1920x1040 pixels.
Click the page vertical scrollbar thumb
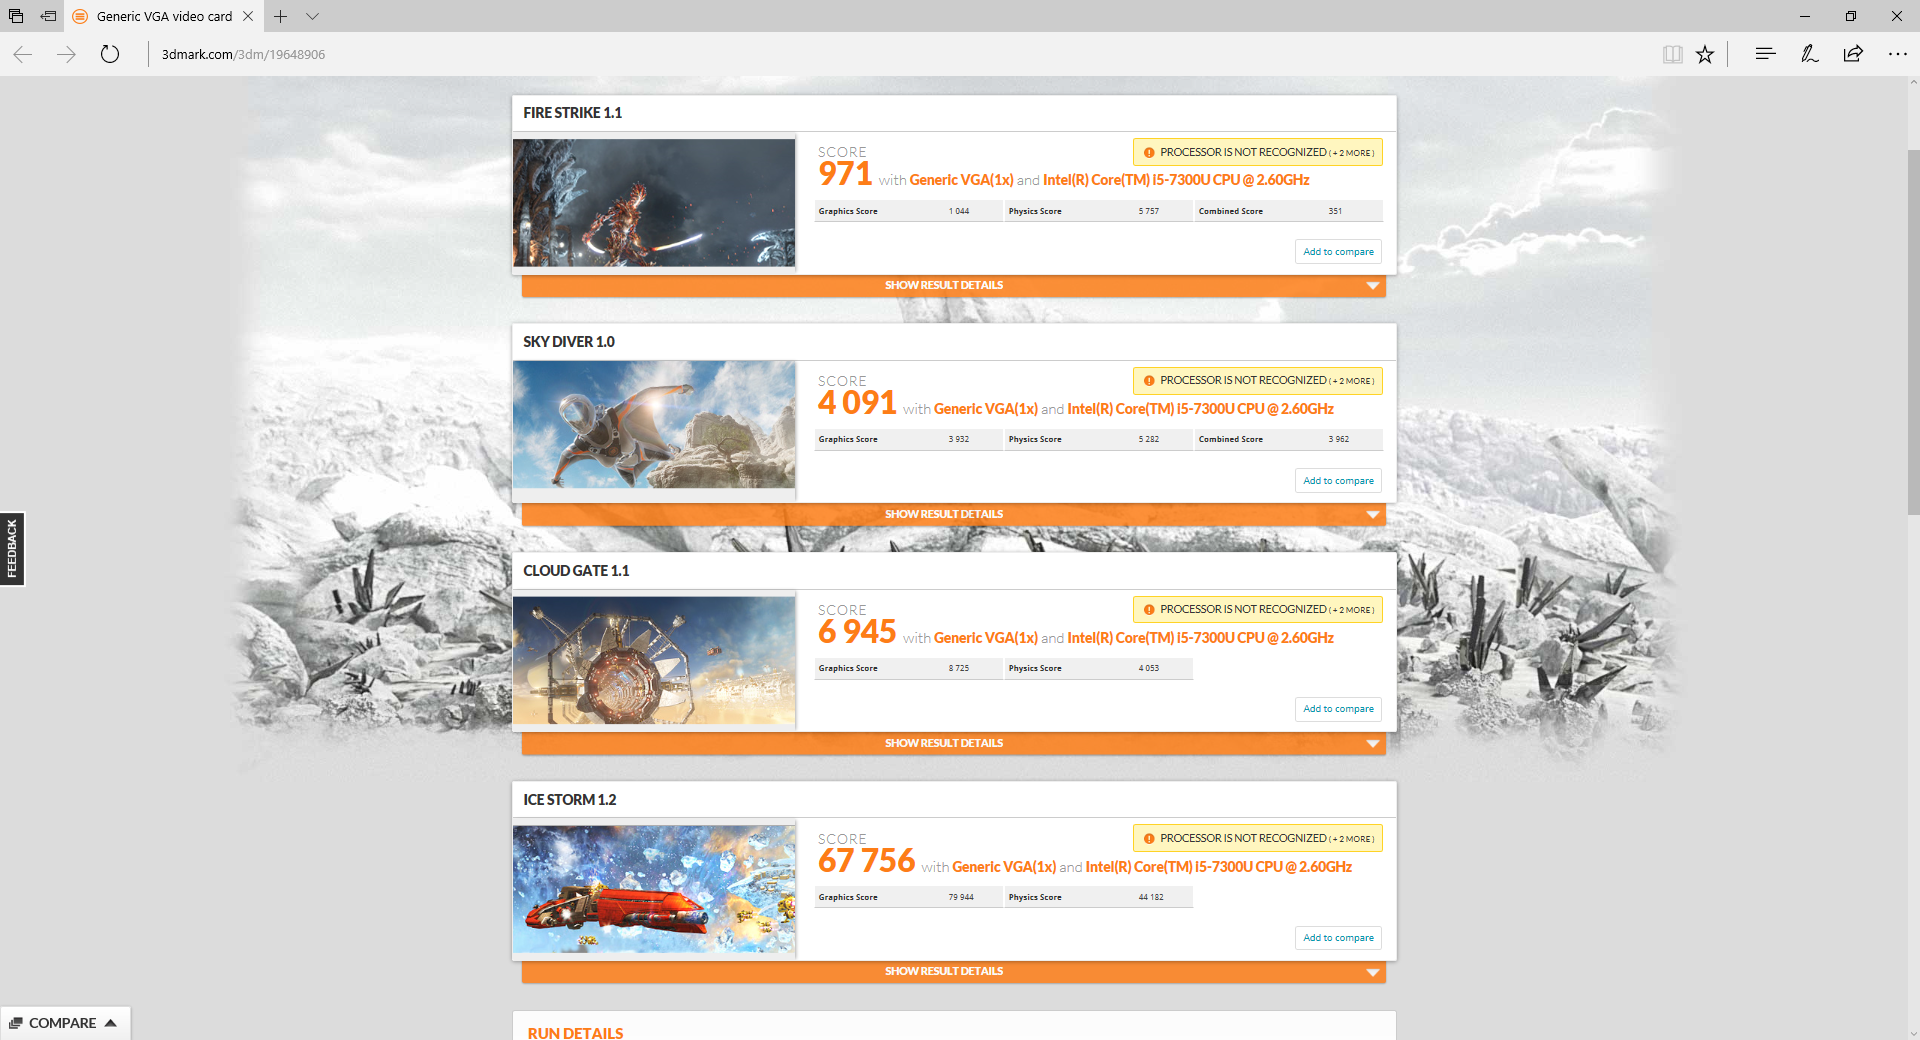click(1913, 332)
